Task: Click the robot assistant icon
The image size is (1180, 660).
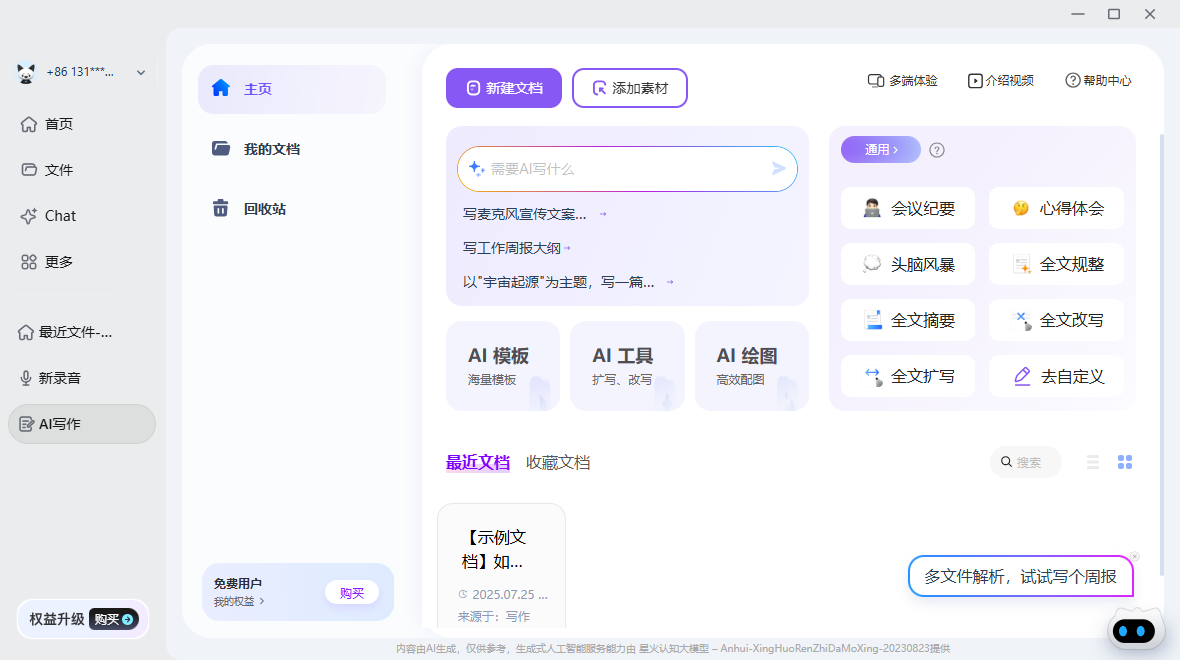Action: click(x=1133, y=631)
